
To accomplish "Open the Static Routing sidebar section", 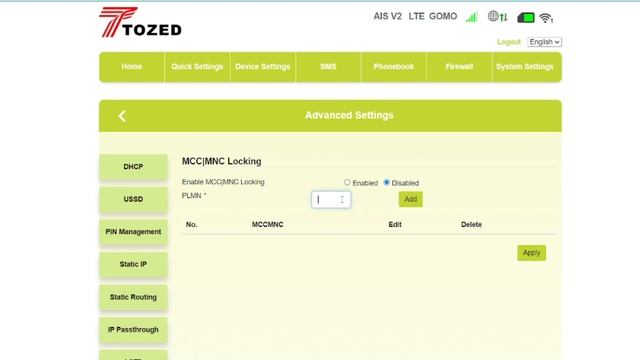I will coord(133,297).
